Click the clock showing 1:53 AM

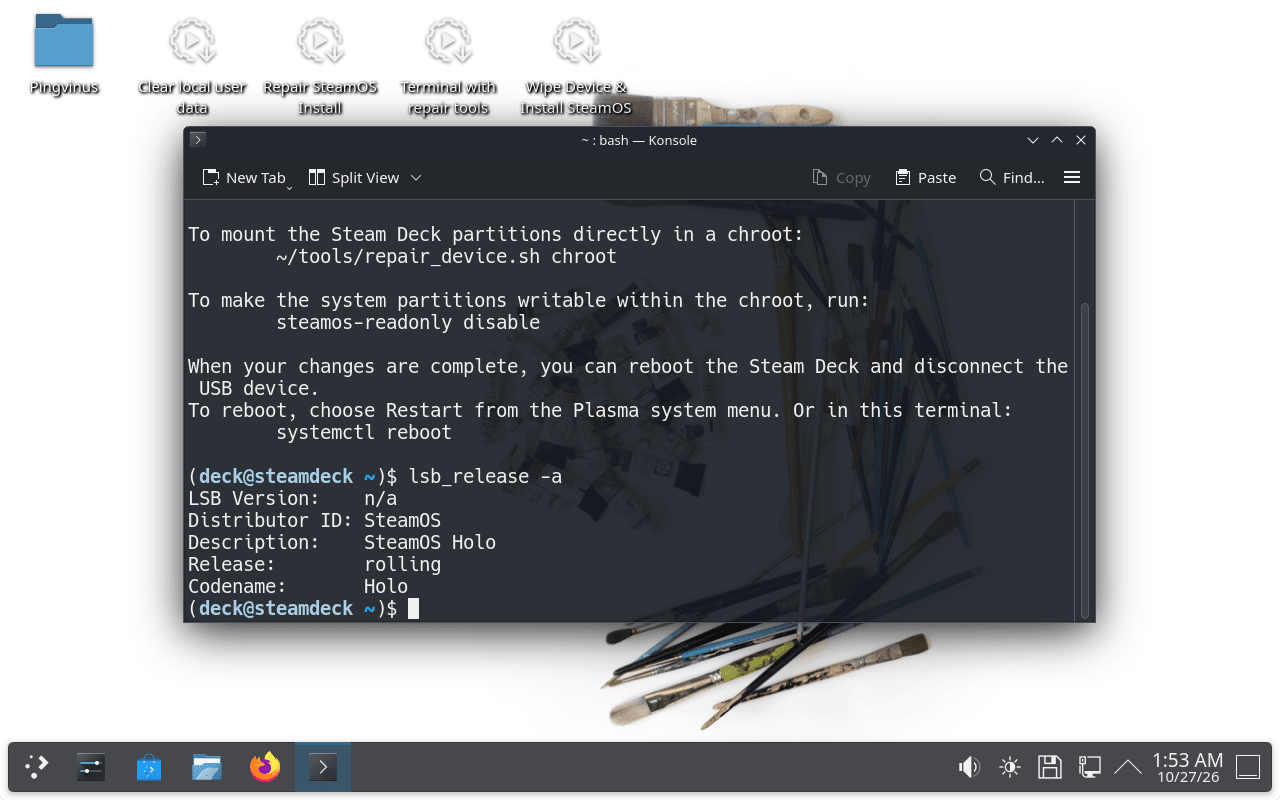(x=1187, y=767)
